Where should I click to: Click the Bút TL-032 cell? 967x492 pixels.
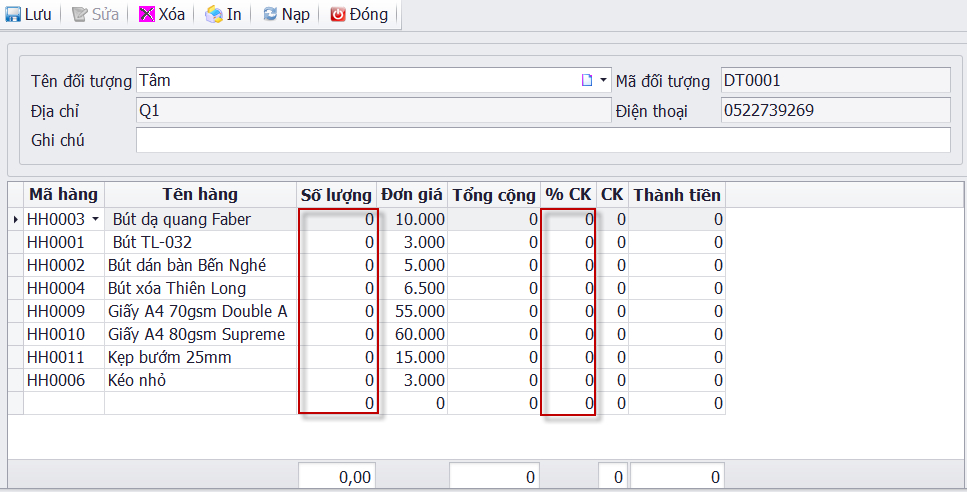point(200,242)
